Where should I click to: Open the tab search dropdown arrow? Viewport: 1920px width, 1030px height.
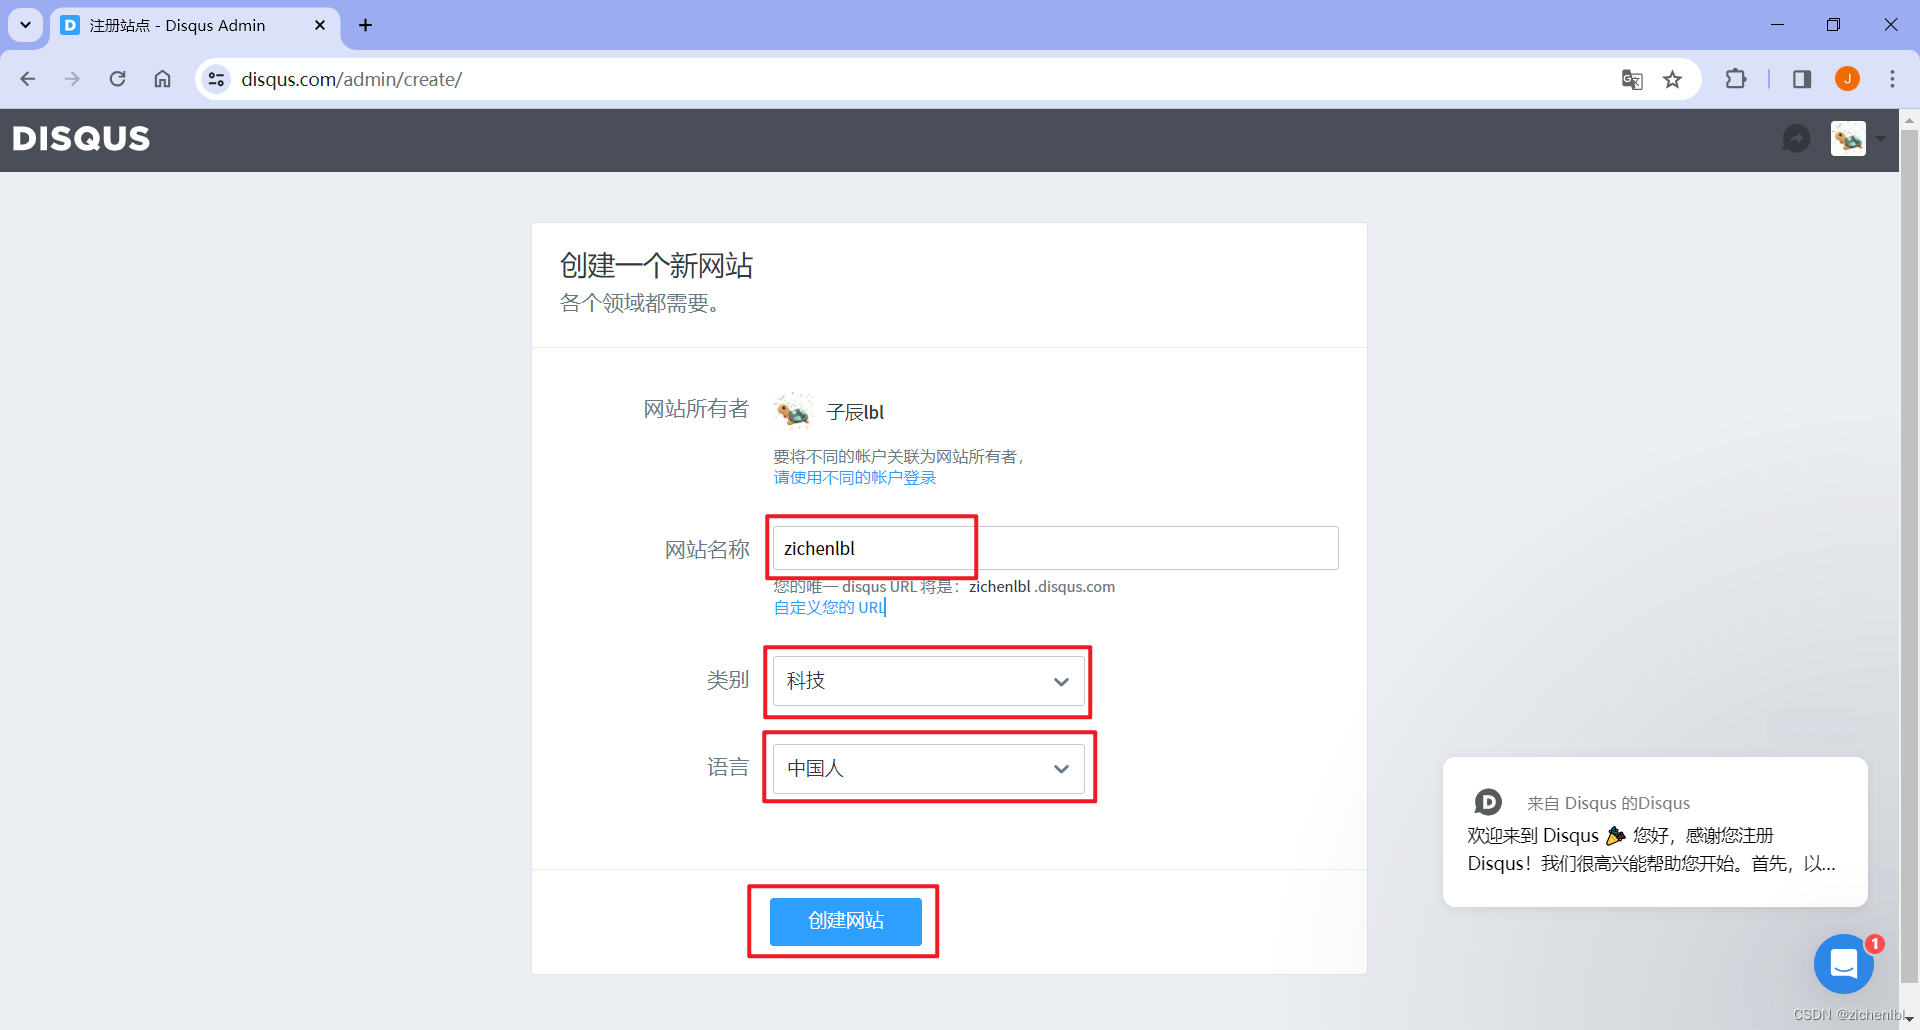coord(25,25)
